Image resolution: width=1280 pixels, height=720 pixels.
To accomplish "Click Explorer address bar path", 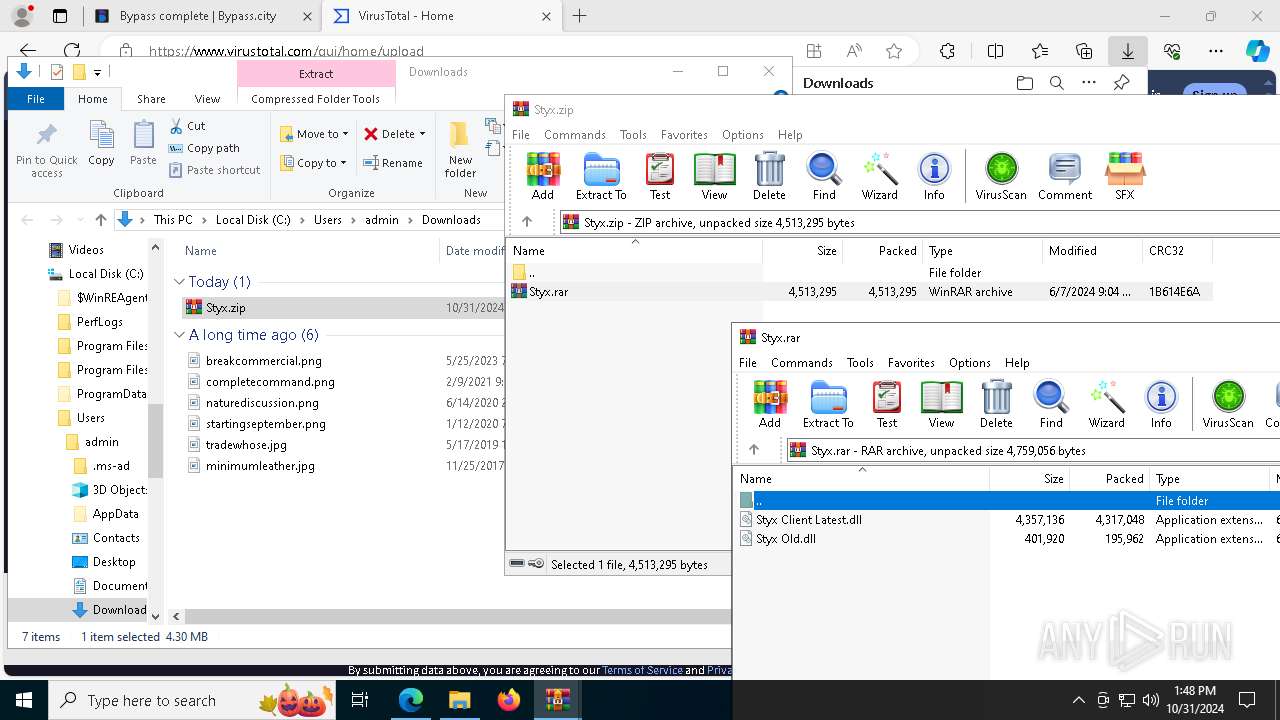I will click(x=316, y=220).
